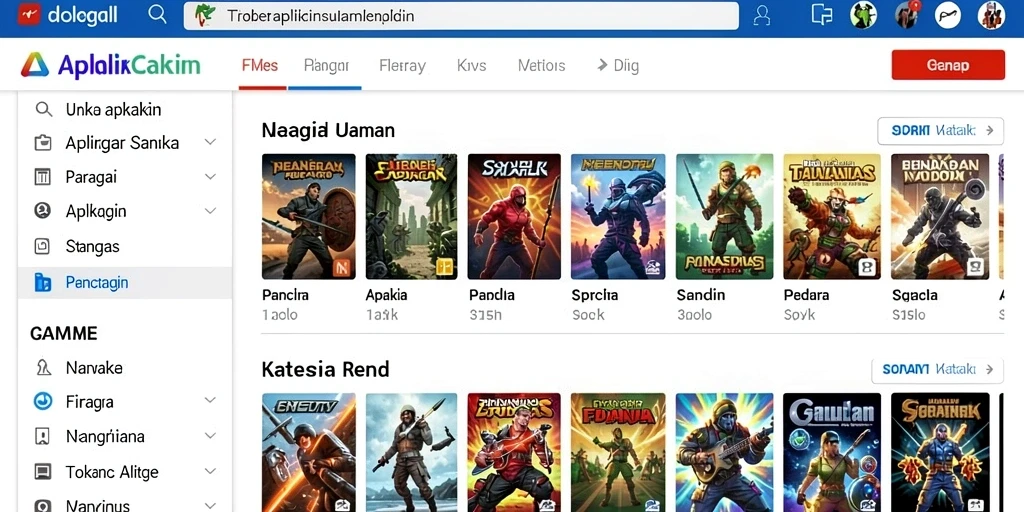1024x512 pixels.
Task: Click the Aplkagin sidebar icon
Action: (42, 211)
